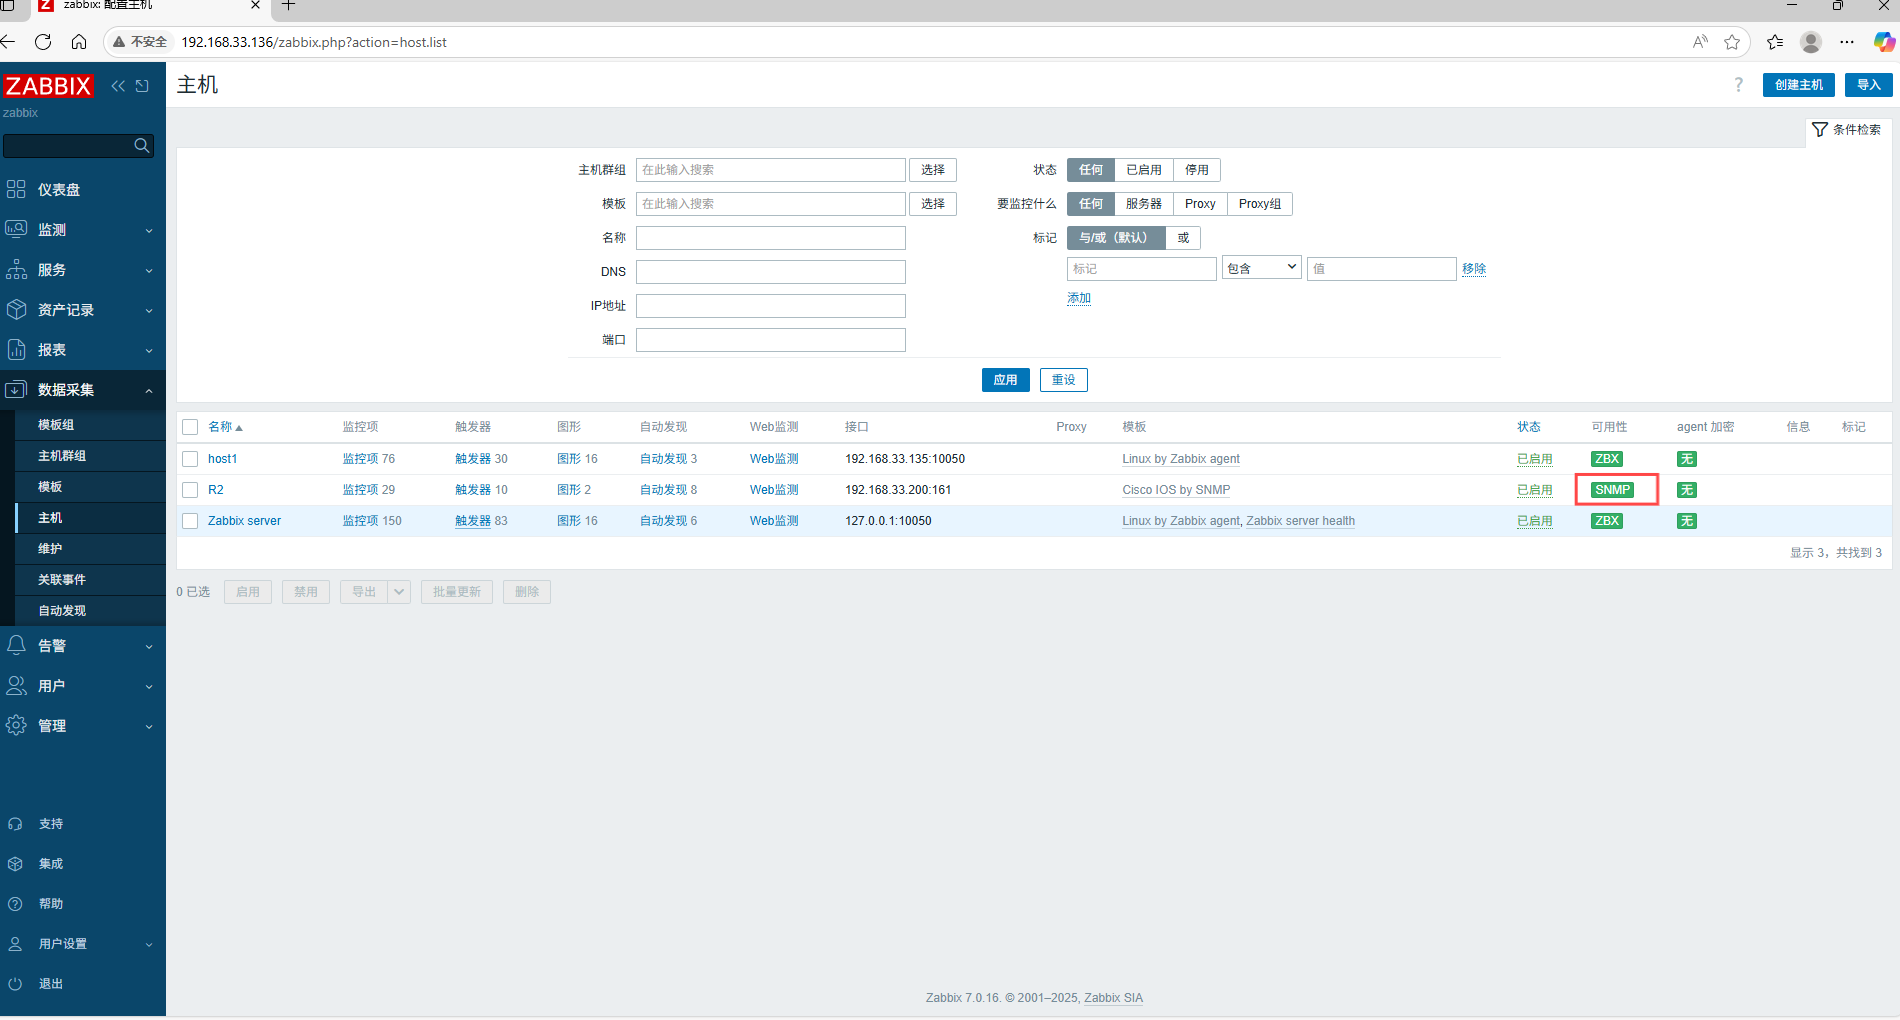Screen dimensions: 1900x1020
Task: Open the R2 host link
Action: click(216, 490)
